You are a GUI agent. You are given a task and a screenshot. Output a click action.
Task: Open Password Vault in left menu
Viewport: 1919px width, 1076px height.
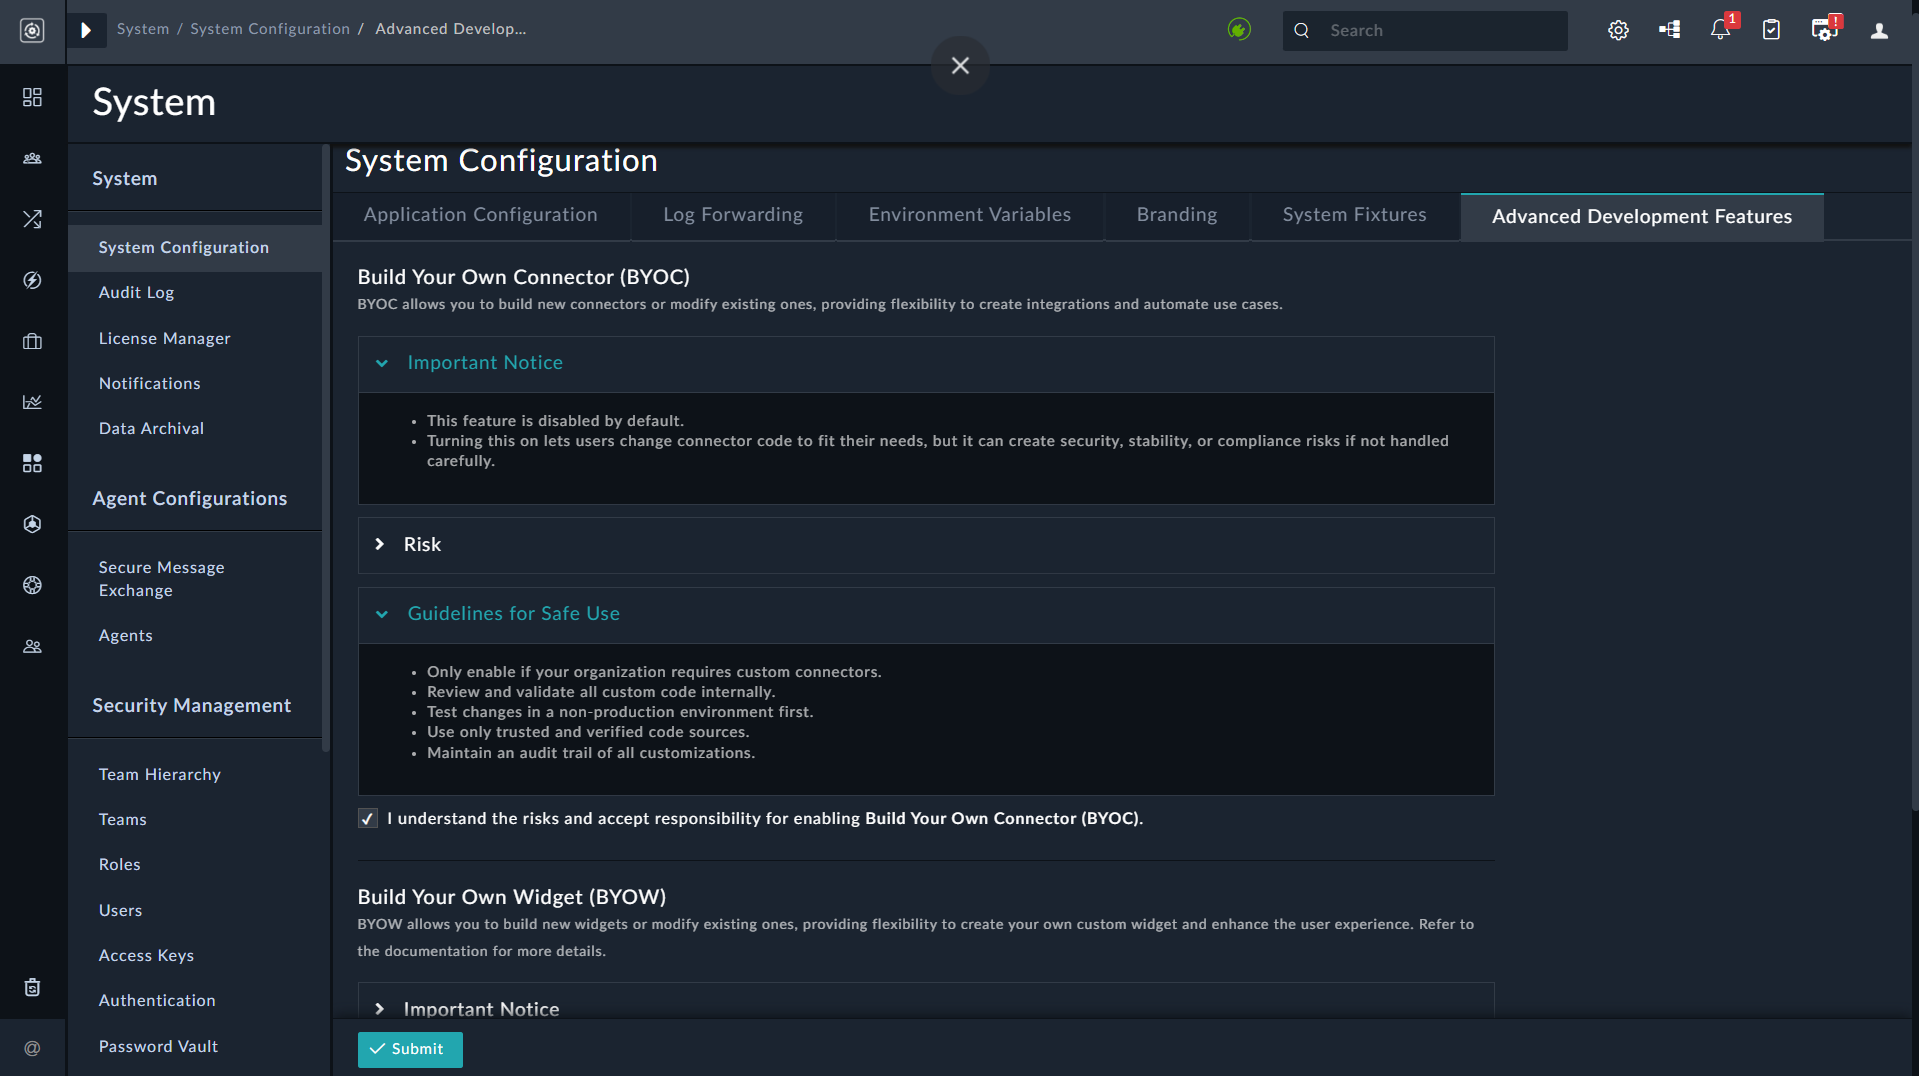coord(158,1046)
